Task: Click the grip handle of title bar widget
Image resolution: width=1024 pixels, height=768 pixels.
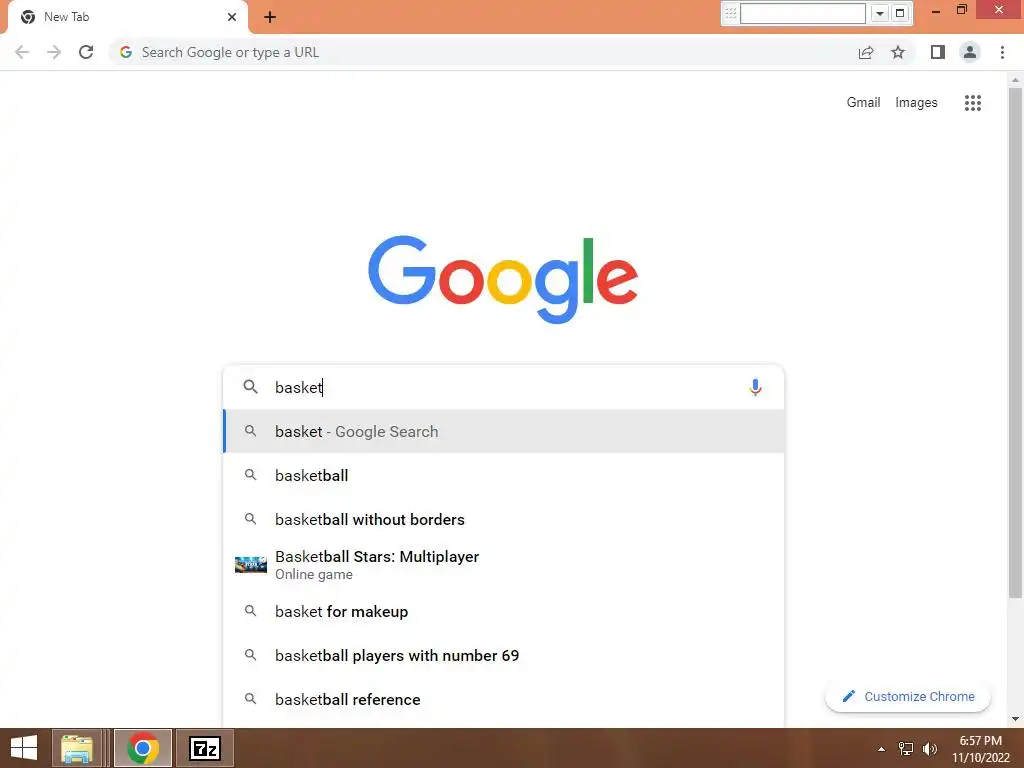Action: (x=730, y=13)
